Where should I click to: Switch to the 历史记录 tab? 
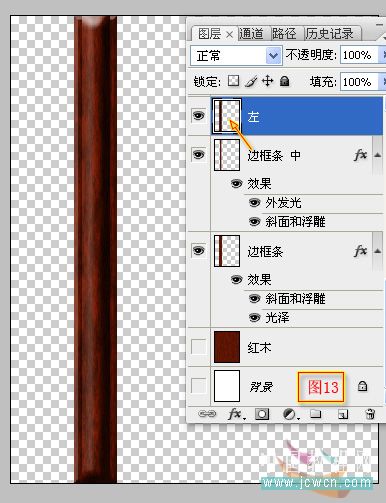[329, 34]
